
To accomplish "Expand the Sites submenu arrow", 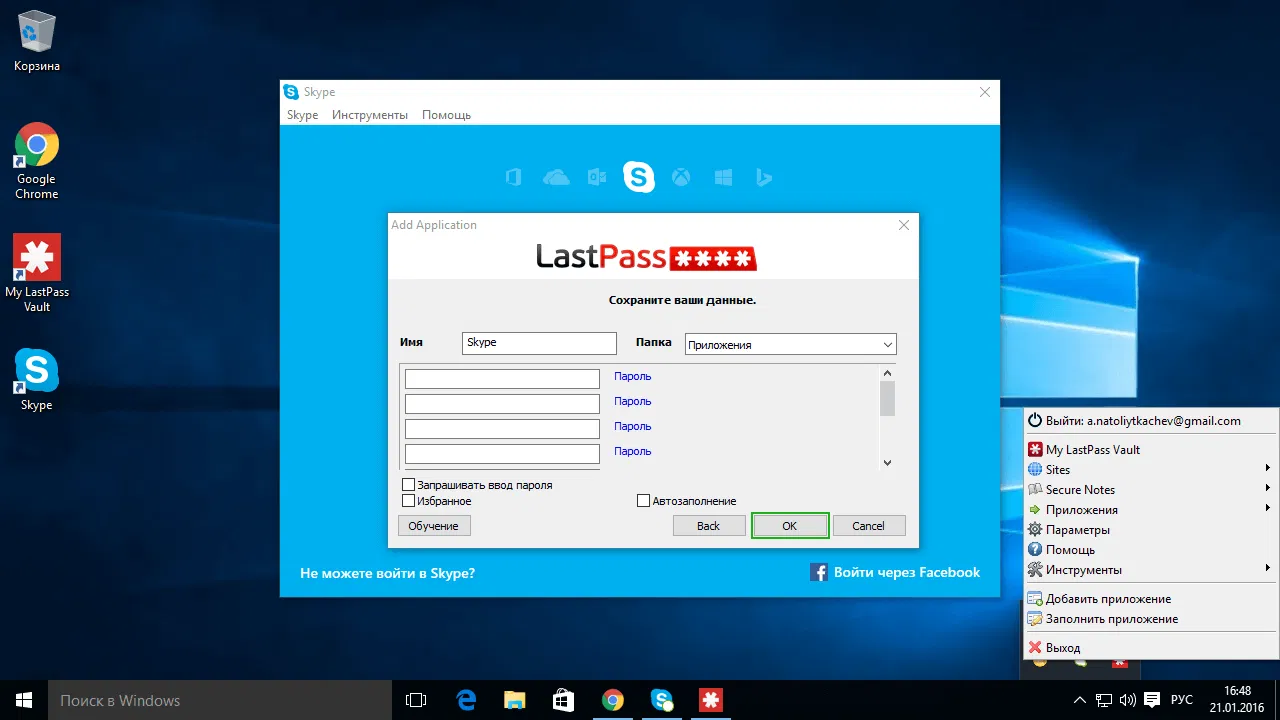I will (x=1268, y=469).
